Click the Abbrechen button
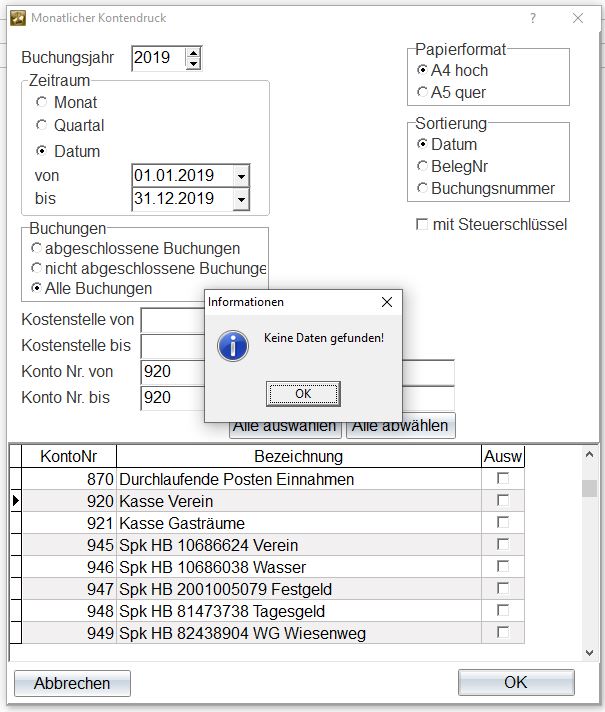 pyautogui.click(x=72, y=683)
